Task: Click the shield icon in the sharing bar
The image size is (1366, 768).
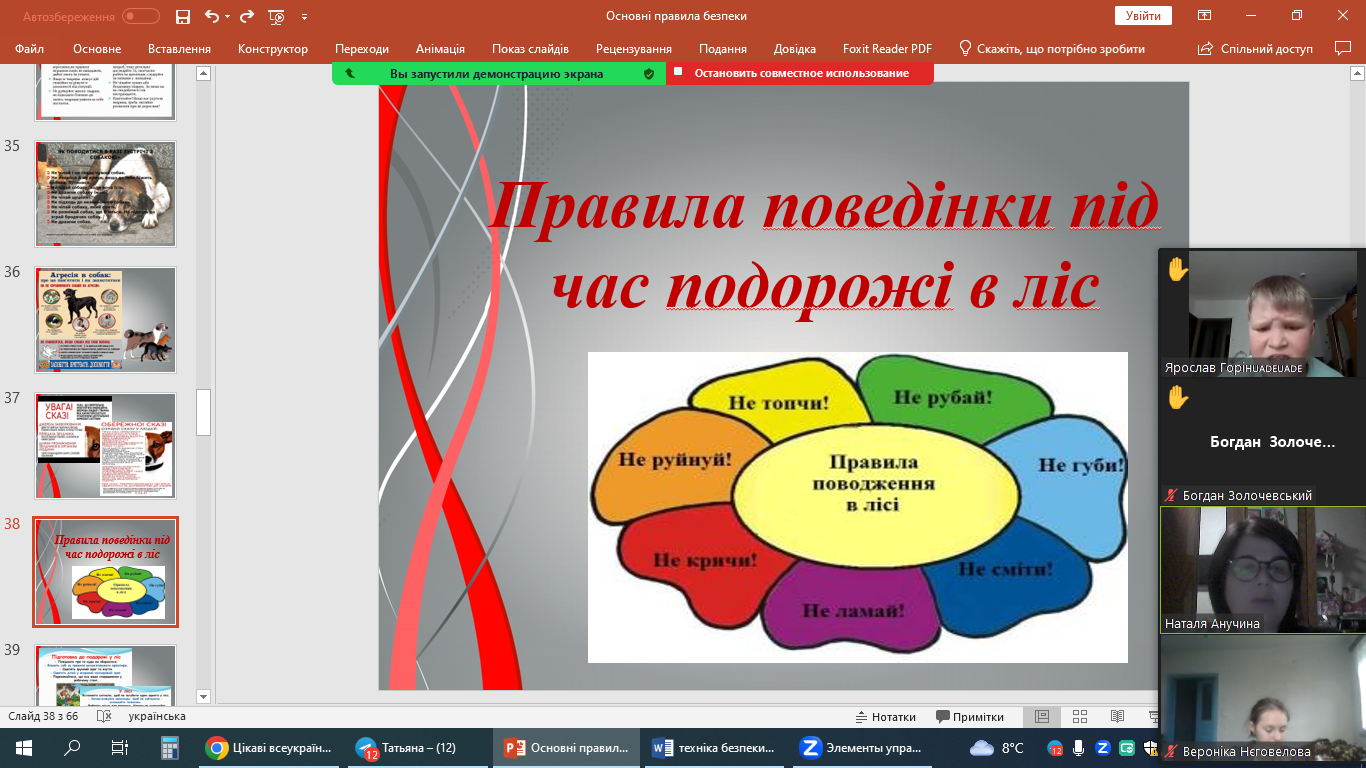Action: pyautogui.click(x=649, y=73)
